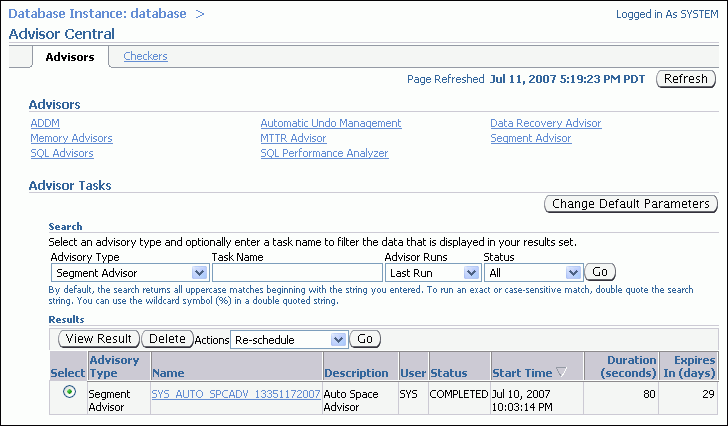Open SYS_AUTO_SPCADV task name link
The height and width of the screenshot is (426, 728).
[x=235, y=394]
